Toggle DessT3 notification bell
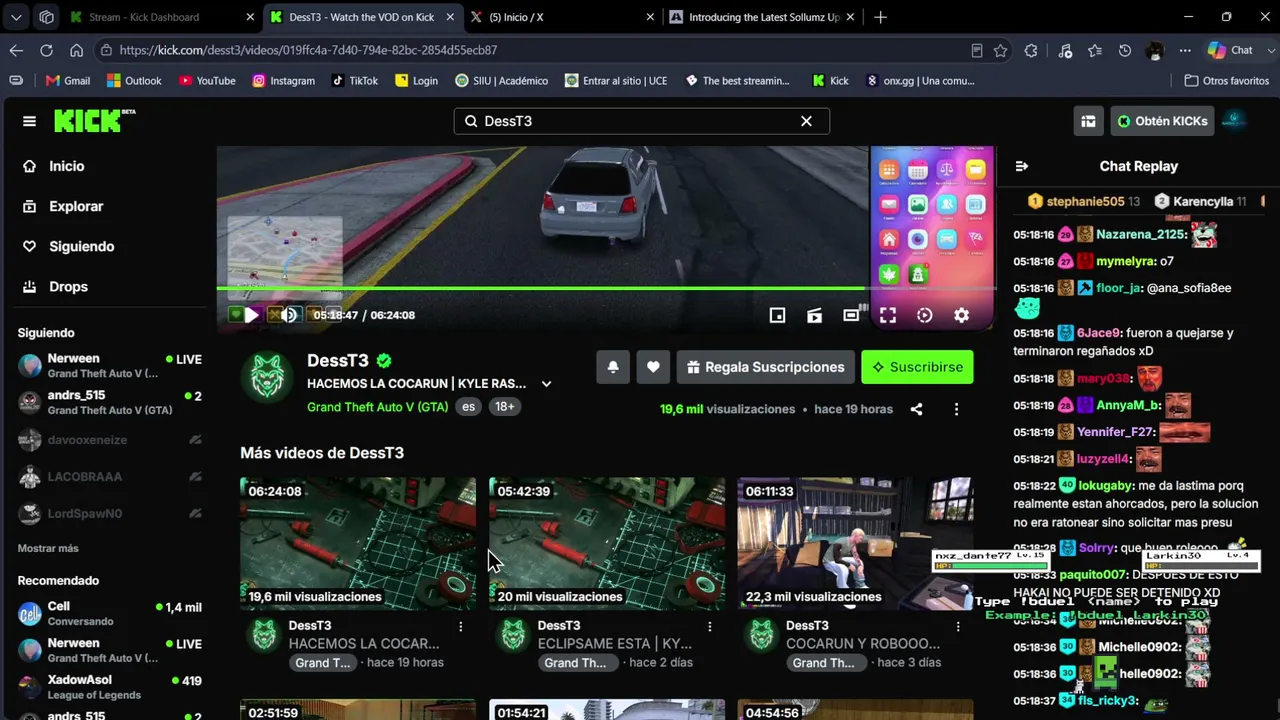Image resolution: width=1280 pixels, height=720 pixels. 613,367
